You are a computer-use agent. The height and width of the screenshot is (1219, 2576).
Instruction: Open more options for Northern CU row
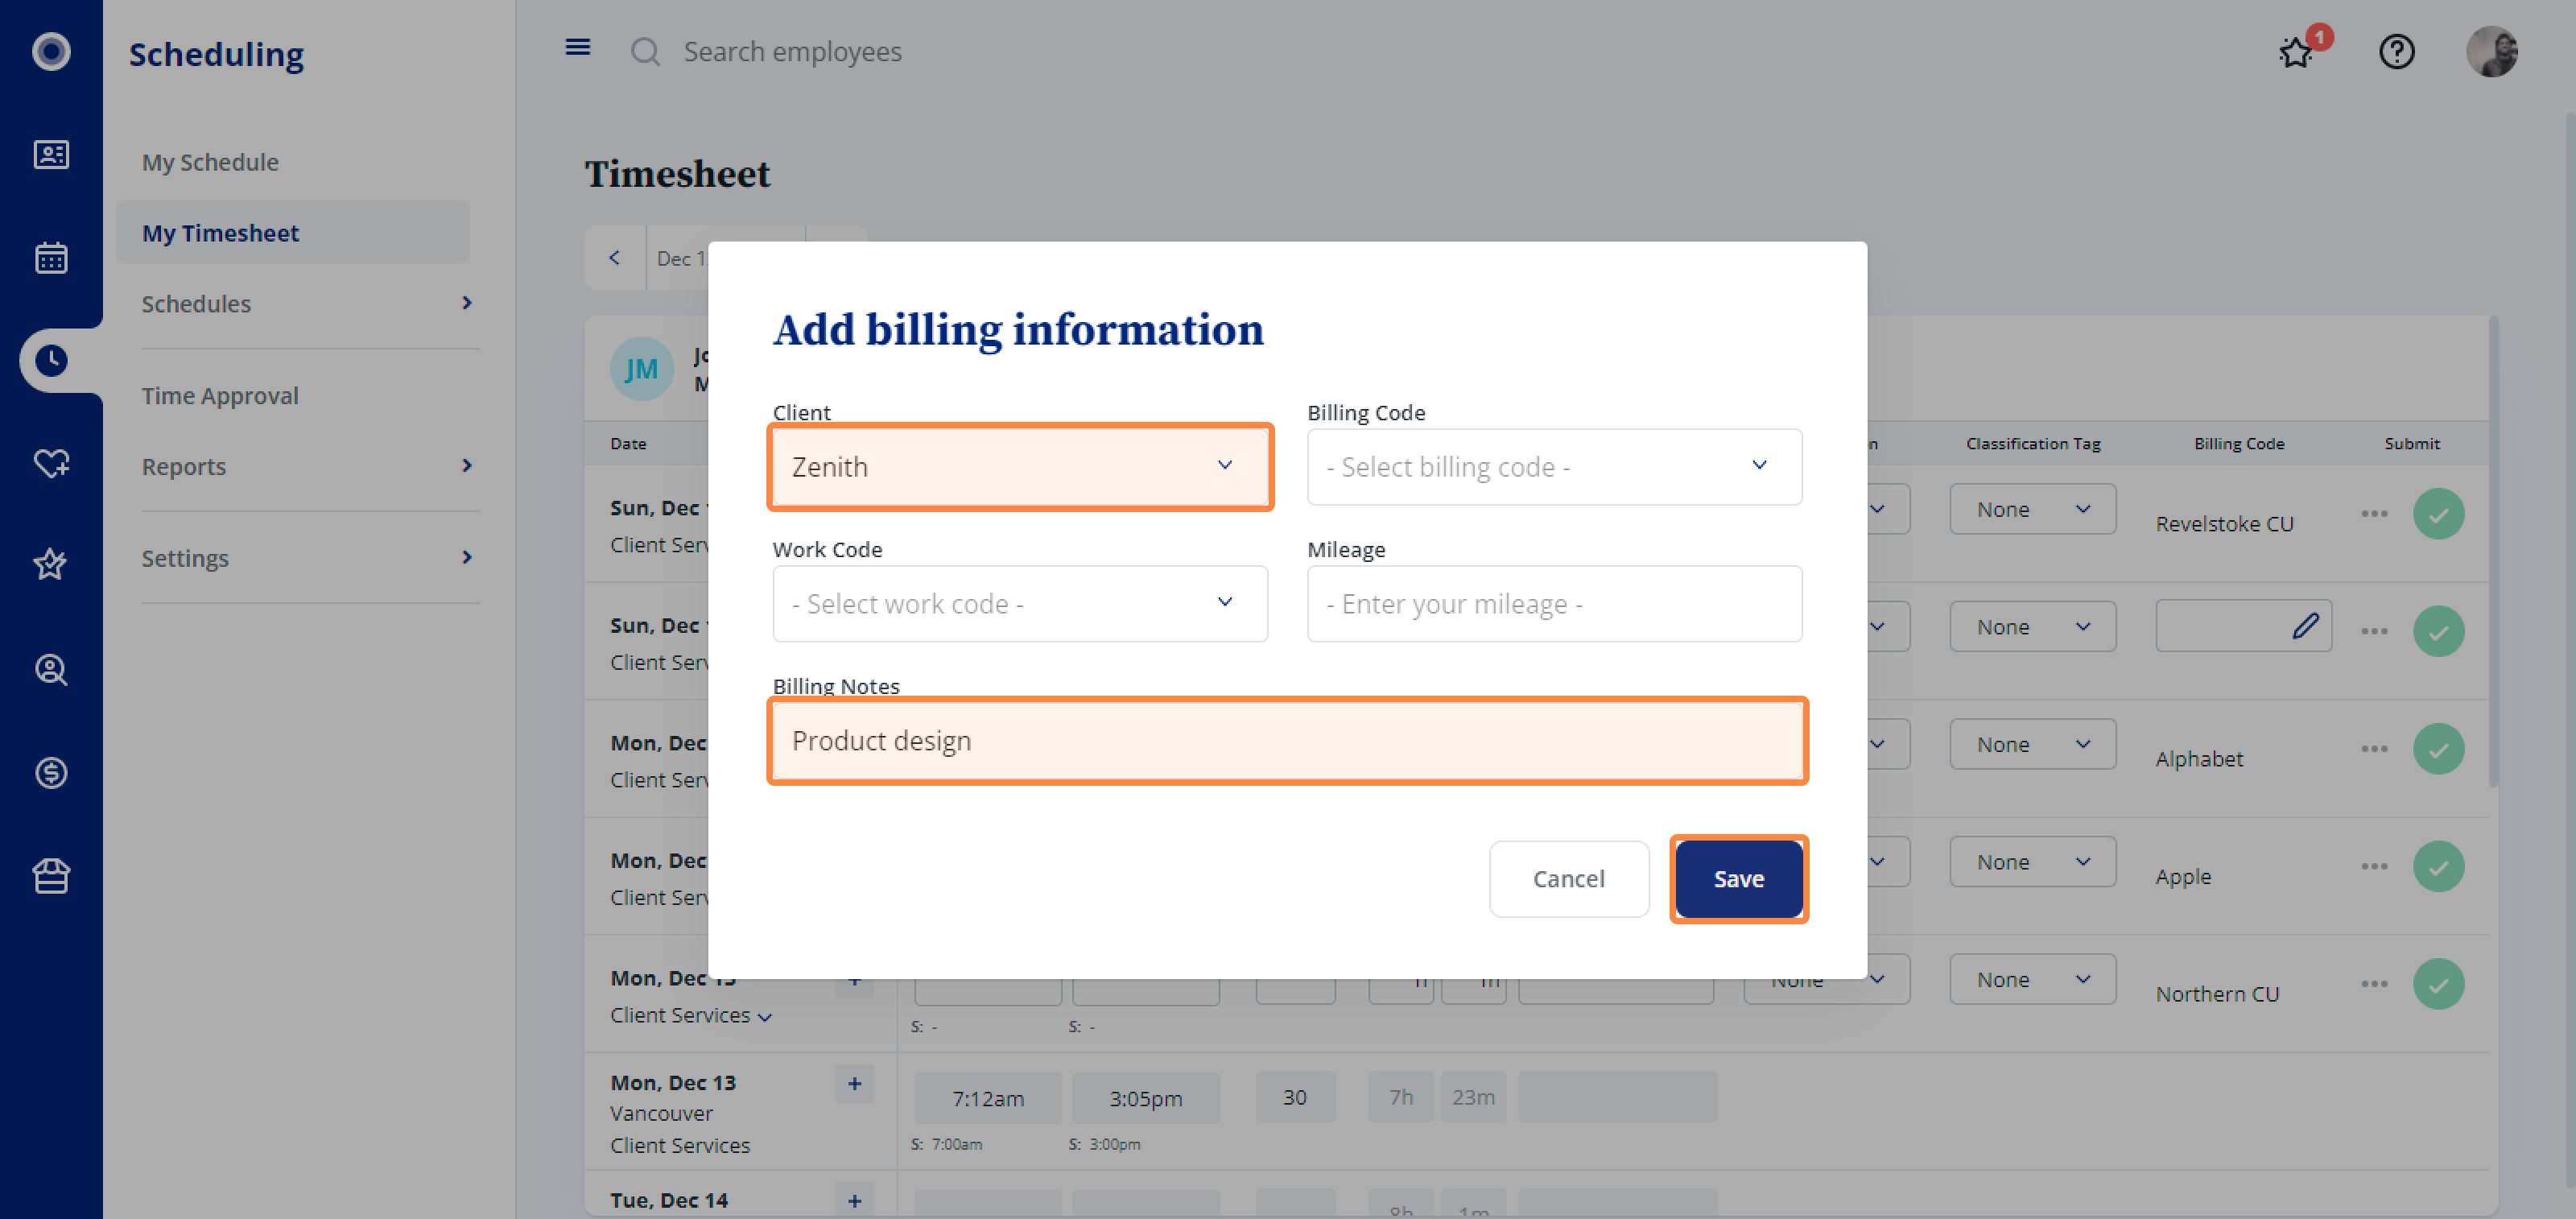pyautogui.click(x=2375, y=984)
